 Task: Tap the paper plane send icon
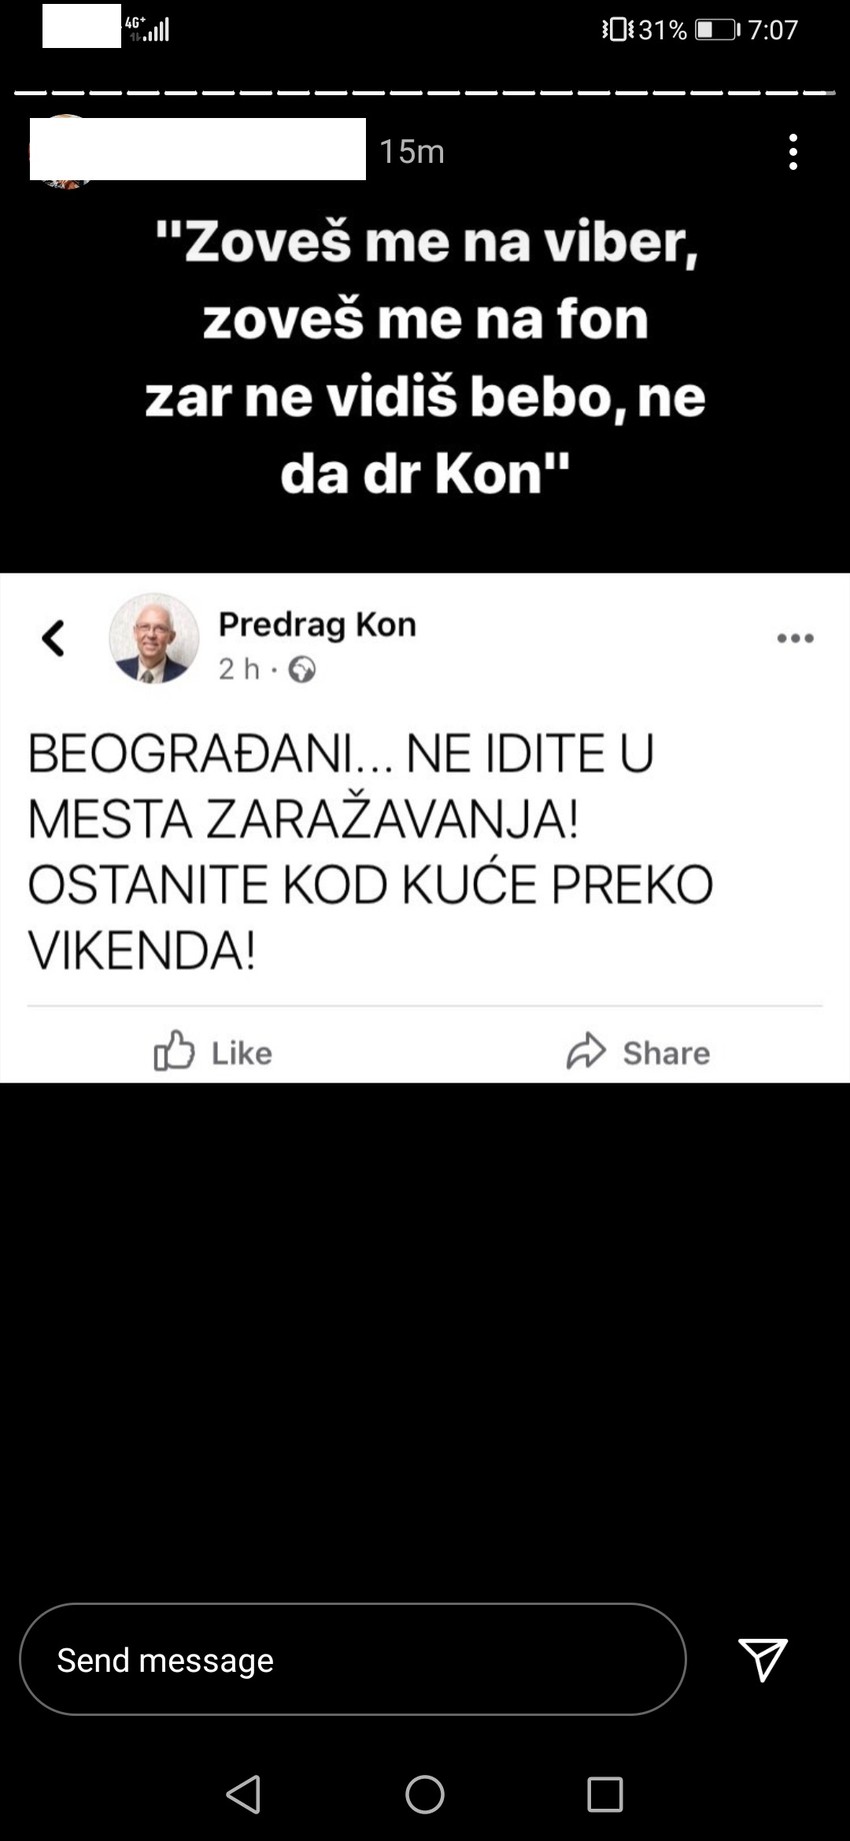(763, 1659)
